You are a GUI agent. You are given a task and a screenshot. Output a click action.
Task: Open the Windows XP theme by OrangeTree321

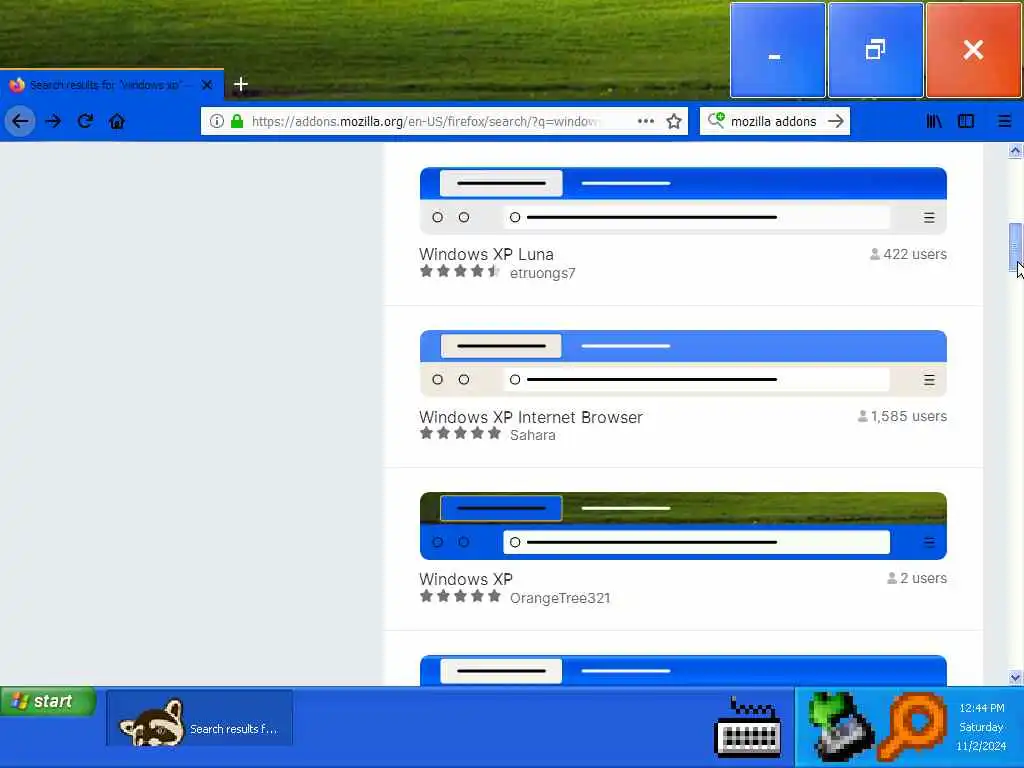[466, 579]
